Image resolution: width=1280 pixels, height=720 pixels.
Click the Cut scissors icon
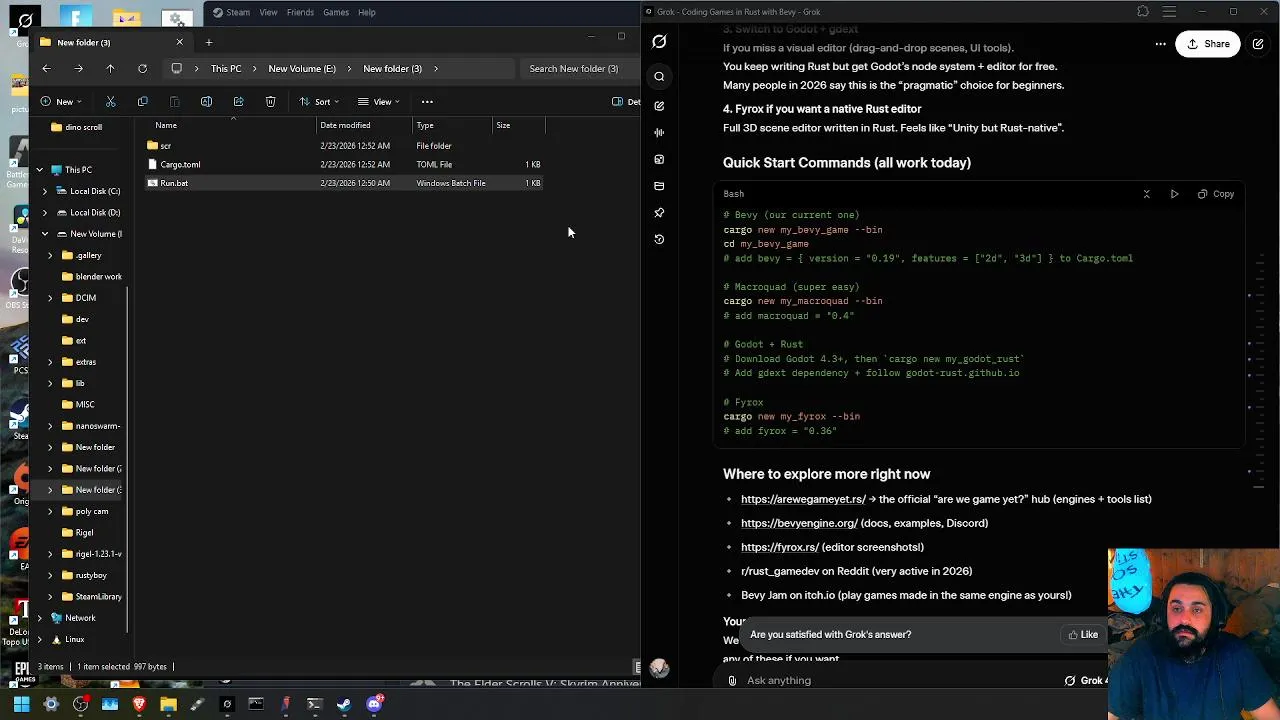pos(110,102)
